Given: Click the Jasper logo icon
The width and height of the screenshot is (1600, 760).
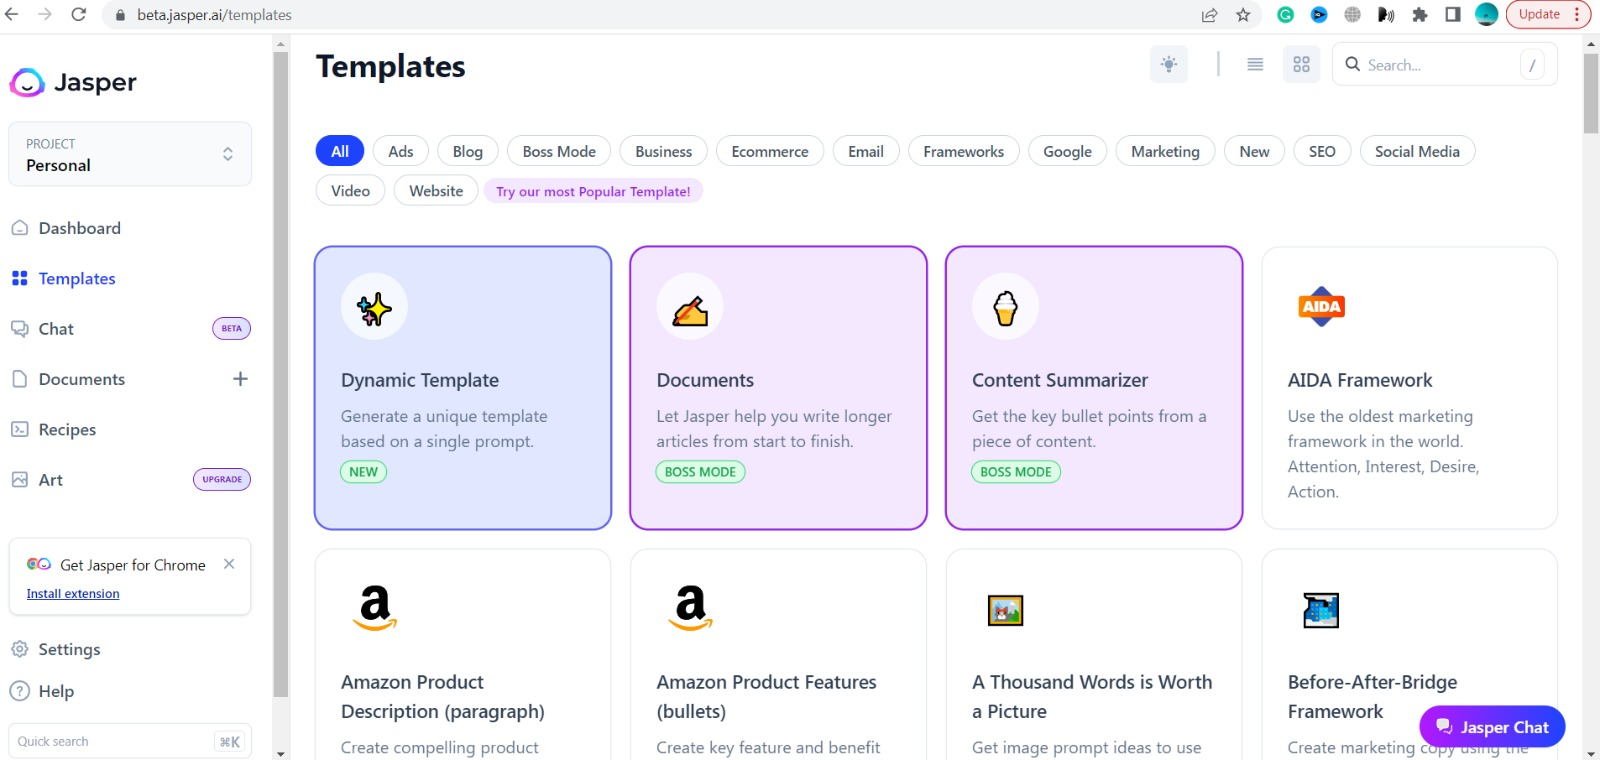Looking at the screenshot, I should [x=27, y=82].
